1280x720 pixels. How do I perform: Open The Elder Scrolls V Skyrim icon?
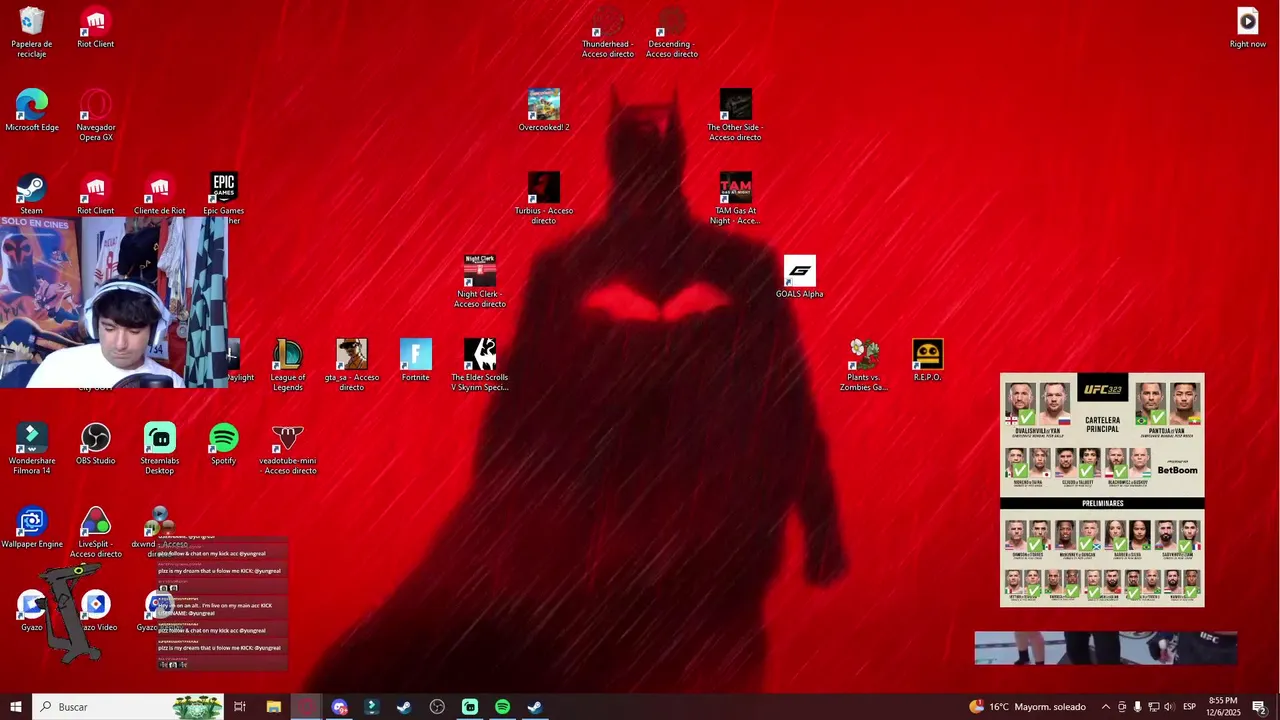(x=480, y=365)
